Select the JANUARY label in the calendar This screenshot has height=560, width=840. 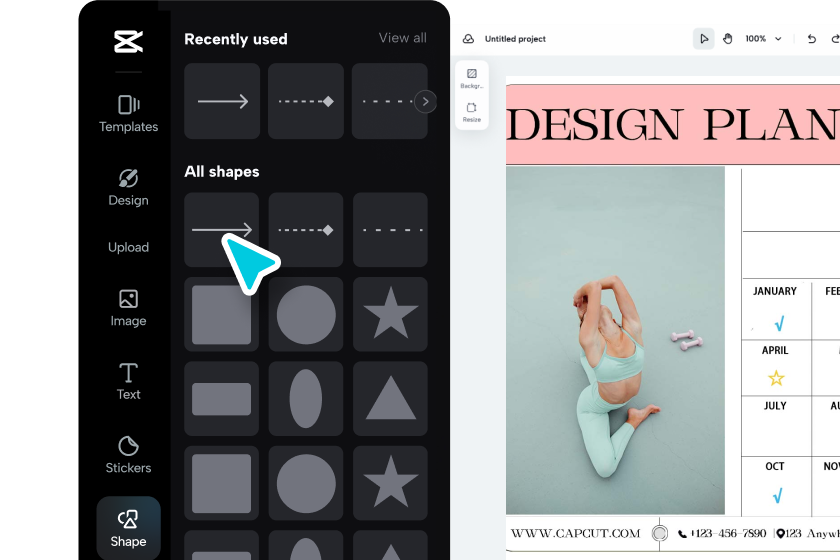pyautogui.click(x=775, y=291)
